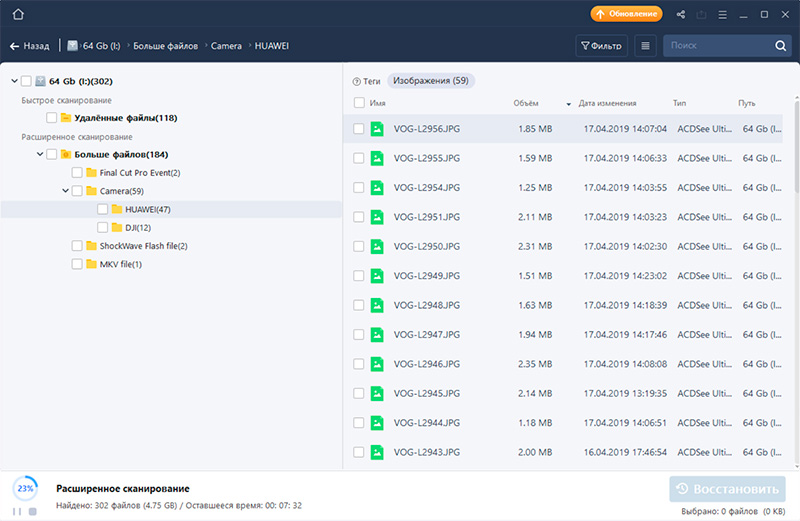The width and height of the screenshot is (800, 521).
Task: Click the HUAWEI folder icon in tree
Action: point(116,209)
